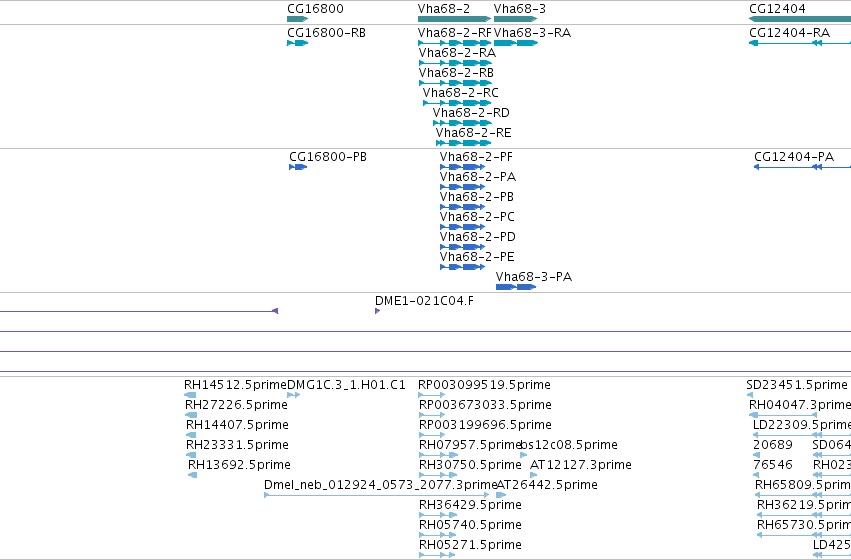Viewport: 851px width, 560px height.
Task: Click transcript Vha68-2-RA
Action: coord(457,53)
